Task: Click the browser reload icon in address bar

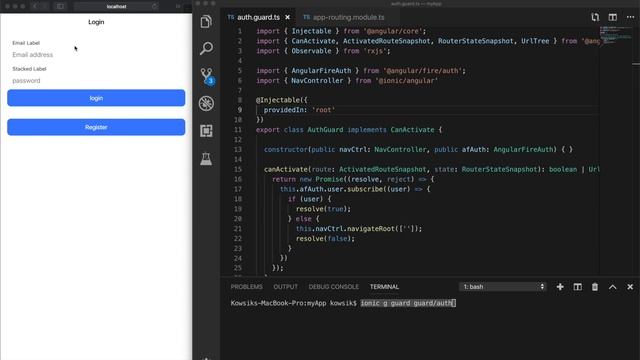Action: [x=155, y=6]
